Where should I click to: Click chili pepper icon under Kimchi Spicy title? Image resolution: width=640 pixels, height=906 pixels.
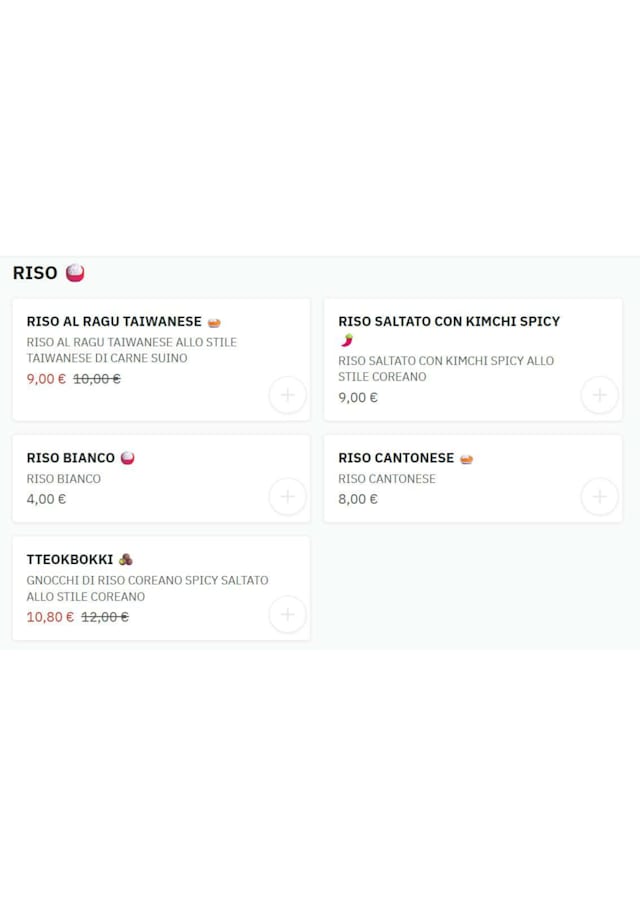pos(346,340)
